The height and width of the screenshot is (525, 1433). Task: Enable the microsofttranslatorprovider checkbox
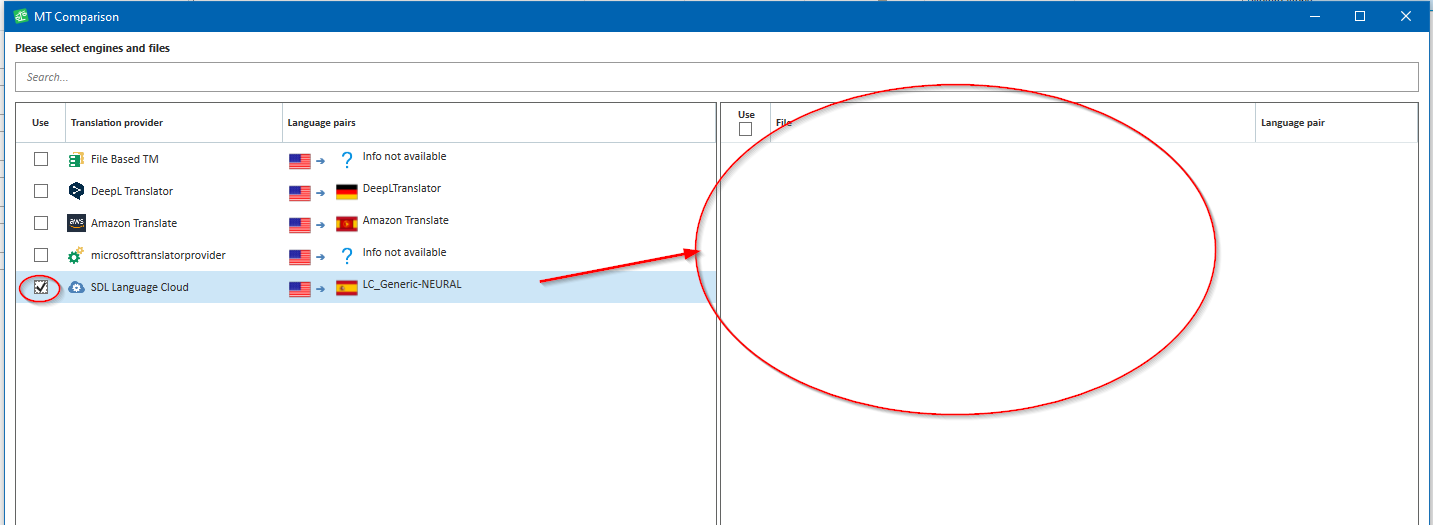41,255
